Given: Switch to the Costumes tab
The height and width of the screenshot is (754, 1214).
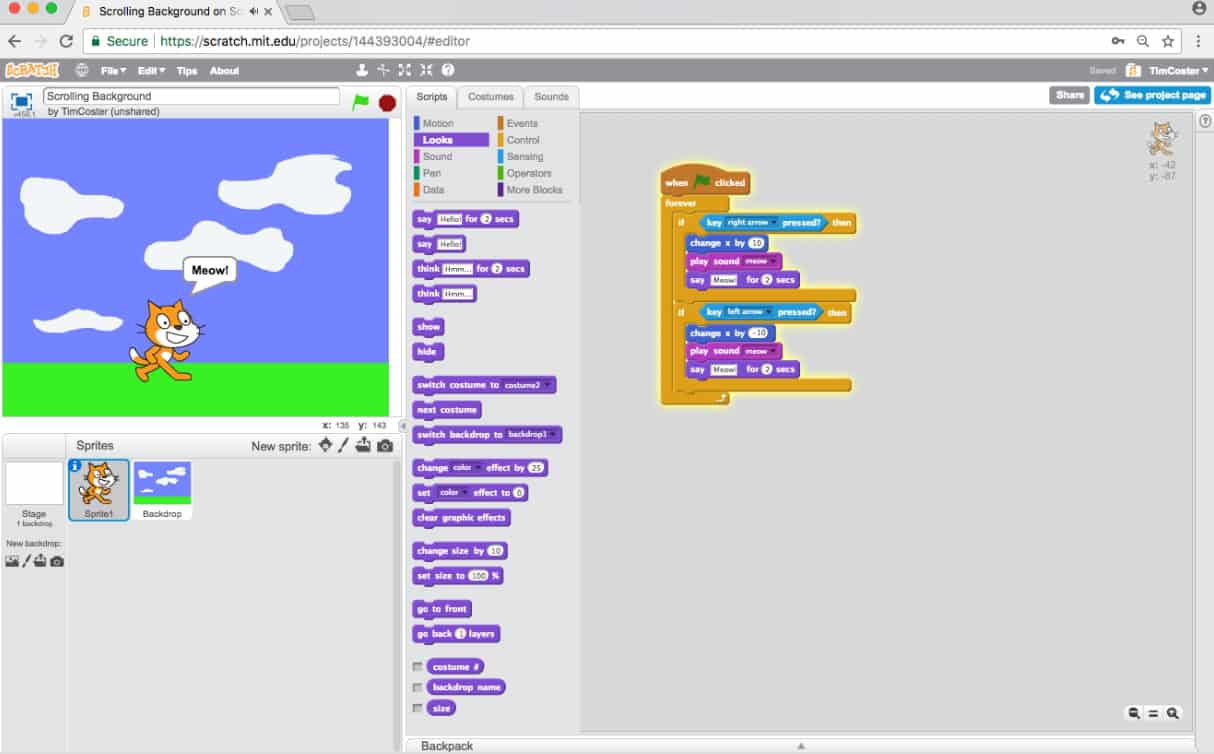Looking at the screenshot, I should point(491,97).
